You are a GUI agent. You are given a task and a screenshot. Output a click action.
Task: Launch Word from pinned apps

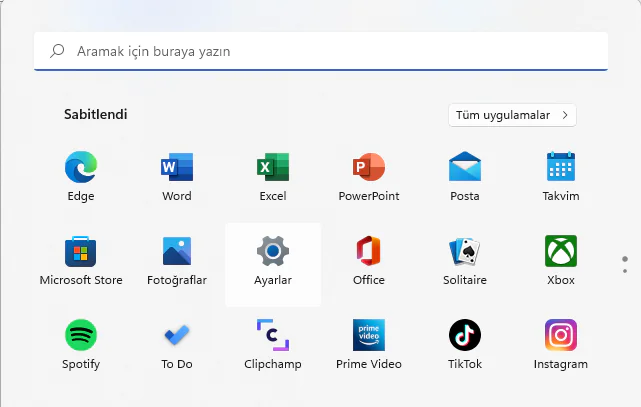pyautogui.click(x=177, y=167)
